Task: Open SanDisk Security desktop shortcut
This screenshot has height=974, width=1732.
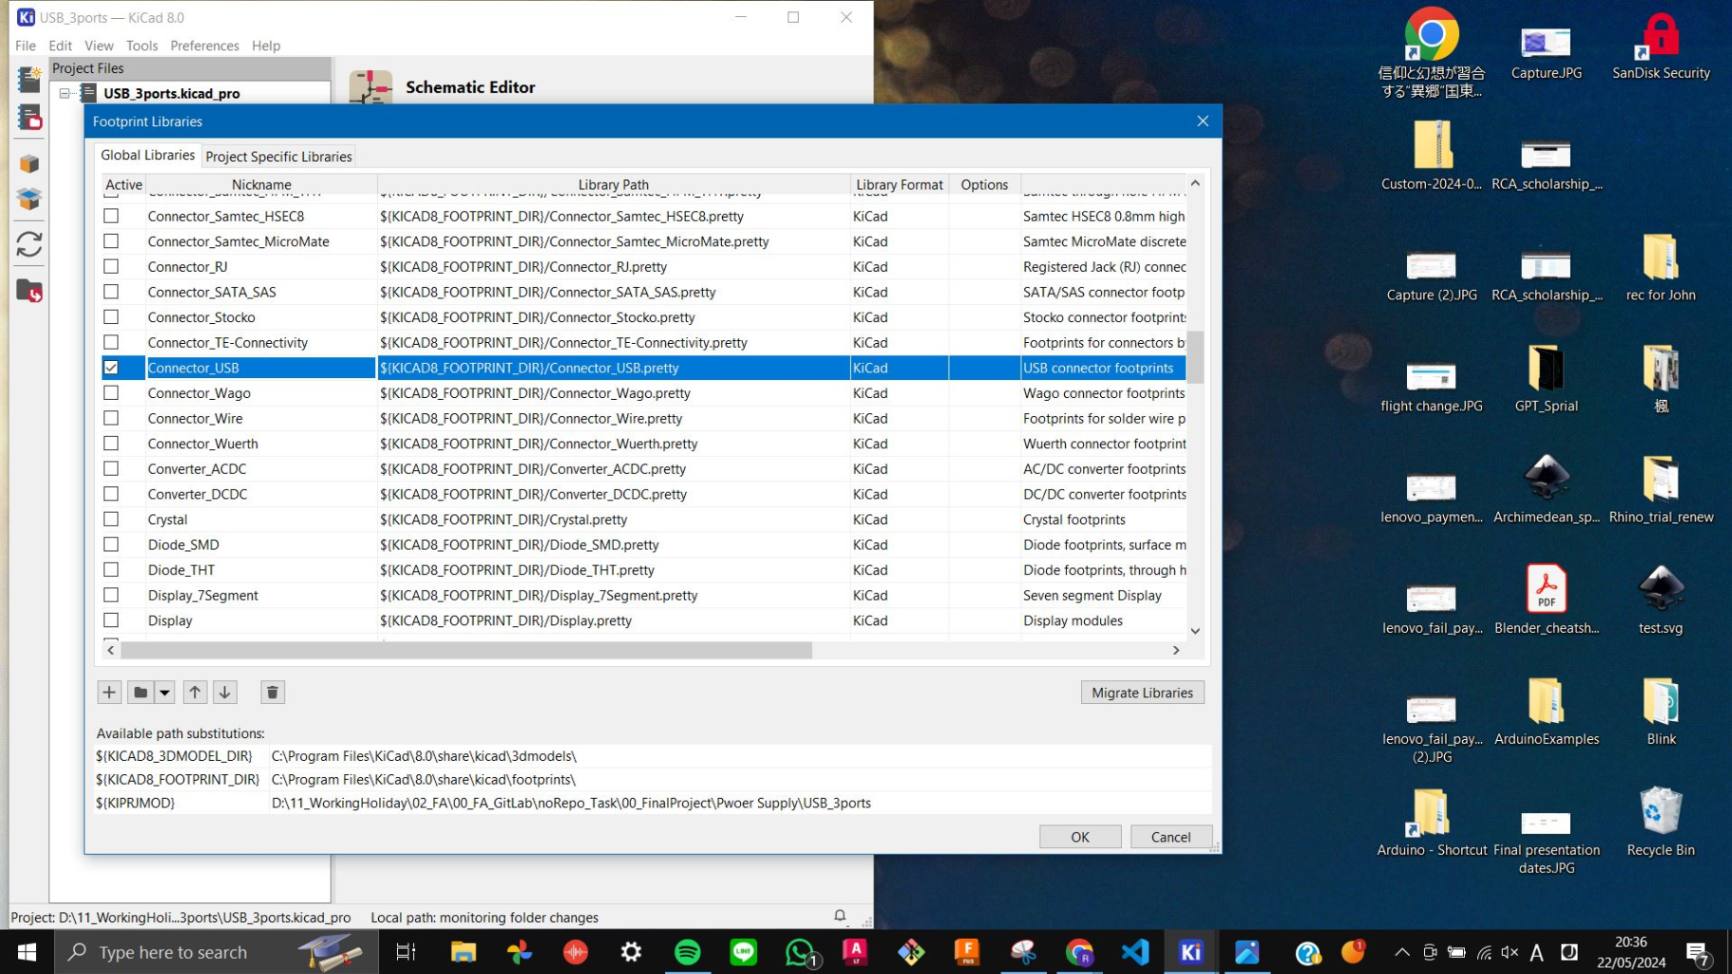Action: [1660, 47]
